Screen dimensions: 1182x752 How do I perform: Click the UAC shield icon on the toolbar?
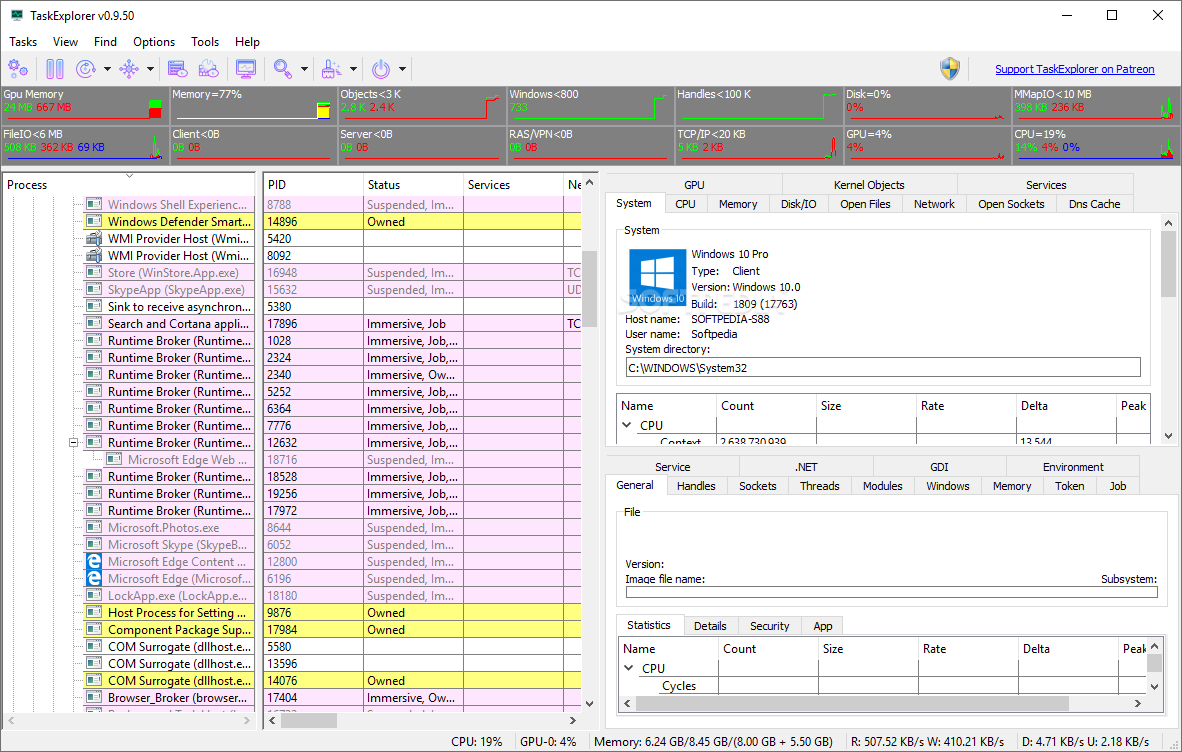(x=949, y=68)
